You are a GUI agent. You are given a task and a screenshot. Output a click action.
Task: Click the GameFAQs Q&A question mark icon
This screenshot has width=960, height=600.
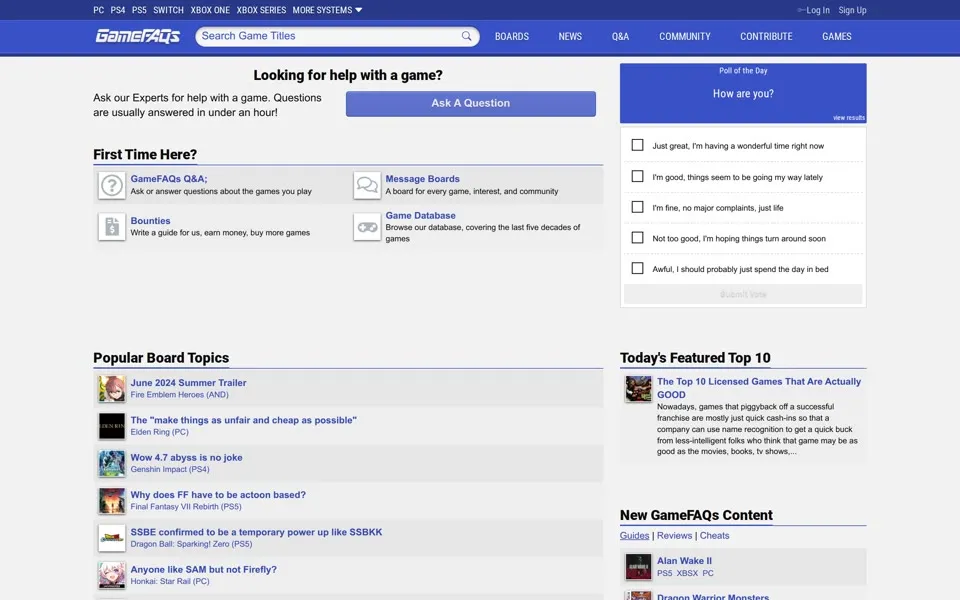click(x=111, y=185)
